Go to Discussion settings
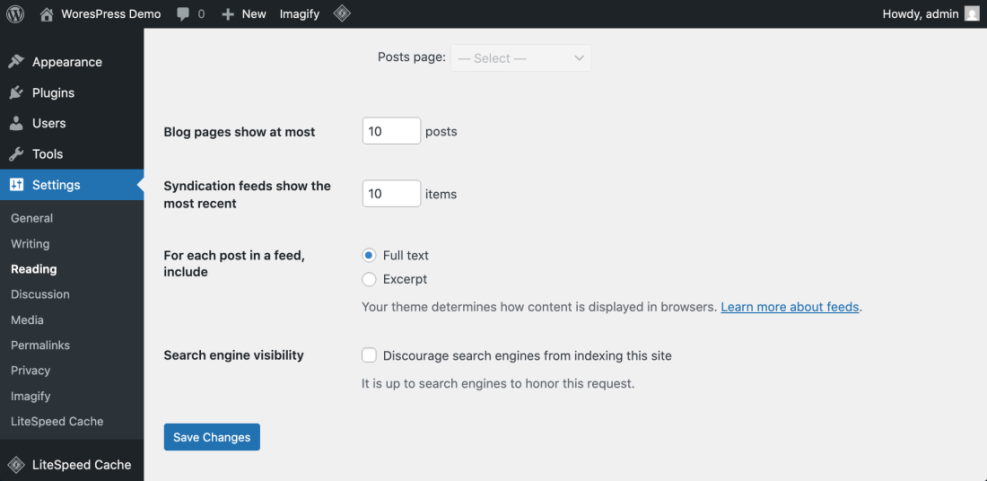Viewport: 987px width, 481px height. click(40, 294)
